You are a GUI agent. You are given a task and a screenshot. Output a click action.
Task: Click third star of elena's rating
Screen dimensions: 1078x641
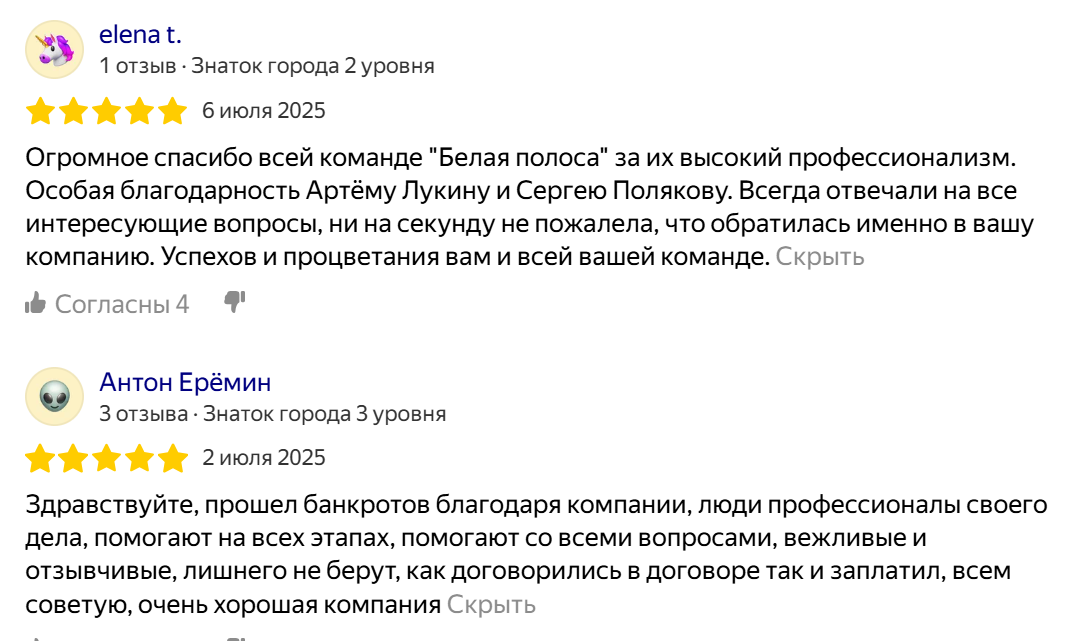coord(107,111)
